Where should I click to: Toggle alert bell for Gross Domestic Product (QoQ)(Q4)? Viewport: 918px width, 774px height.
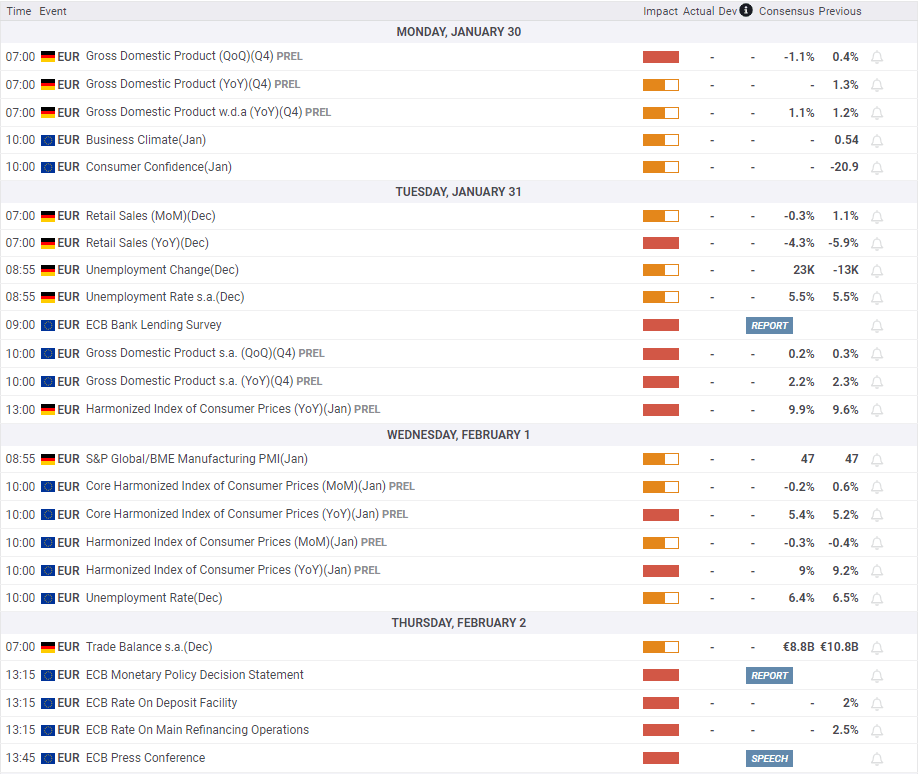pos(877,57)
